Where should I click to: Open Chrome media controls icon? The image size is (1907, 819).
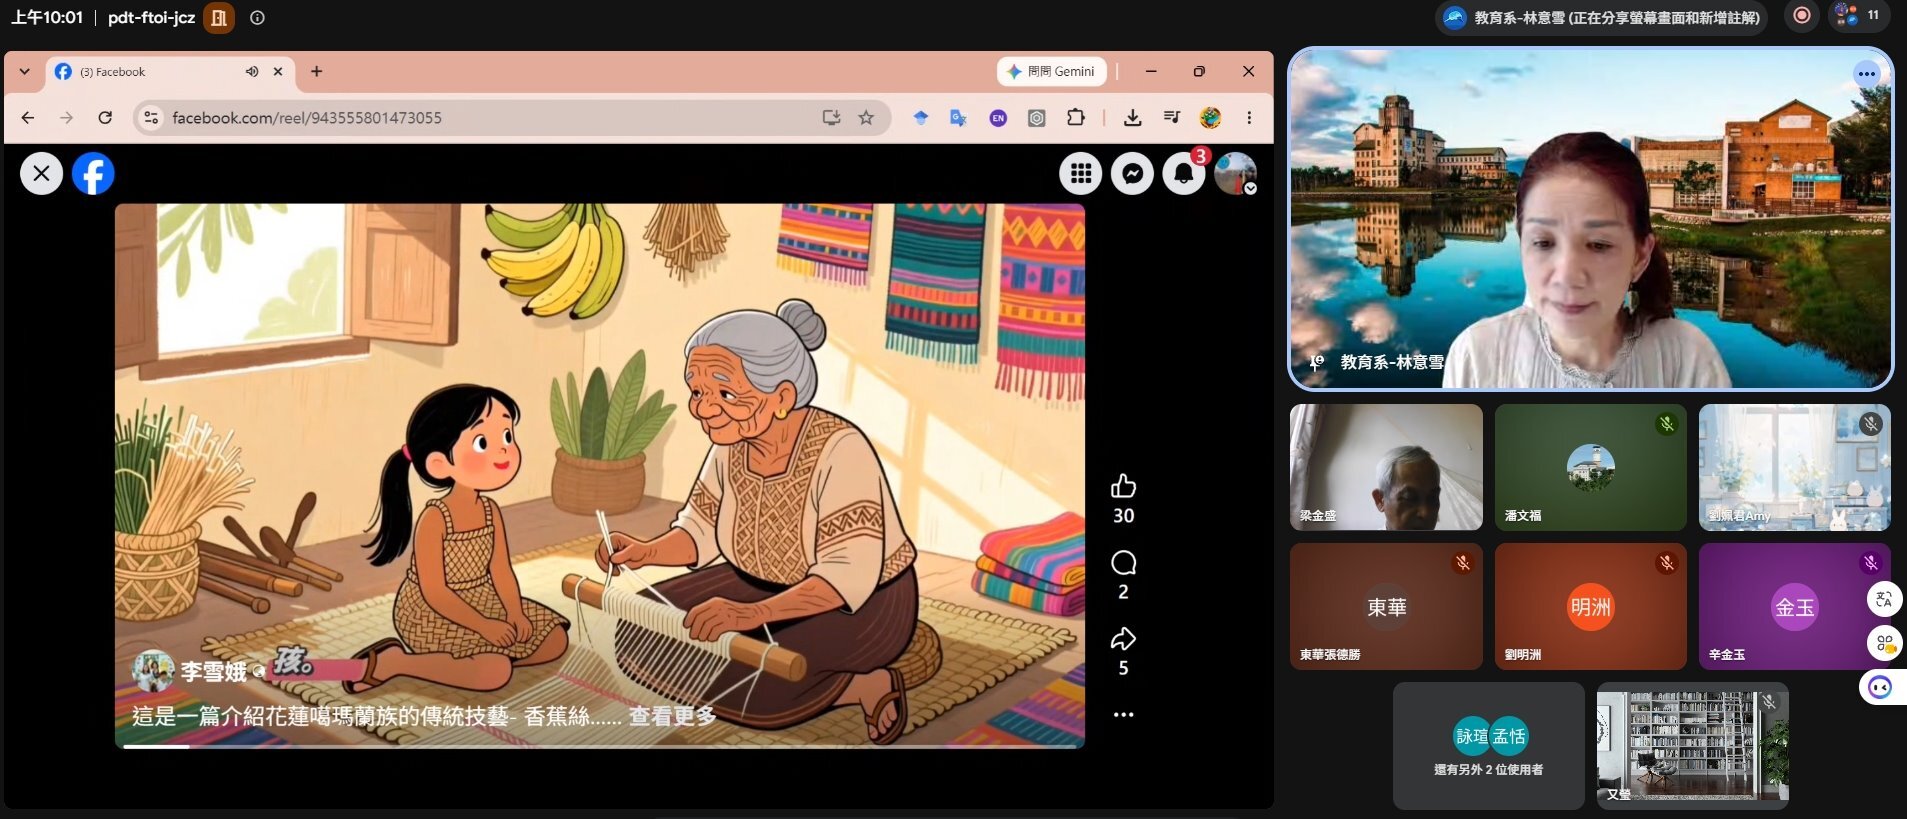(x=1172, y=118)
